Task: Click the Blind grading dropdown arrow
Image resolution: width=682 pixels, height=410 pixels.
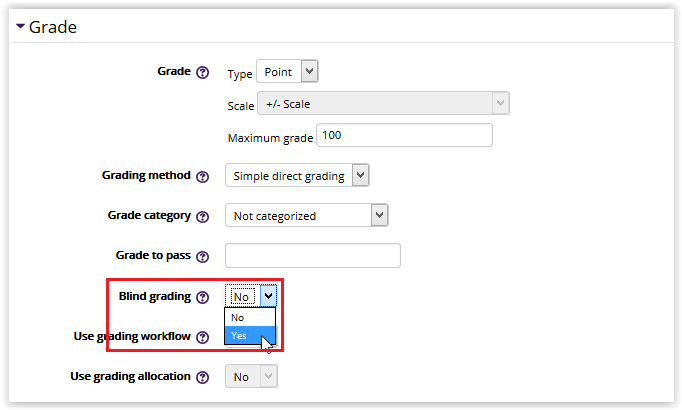Action: pyautogui.click(x=268, y=296)
